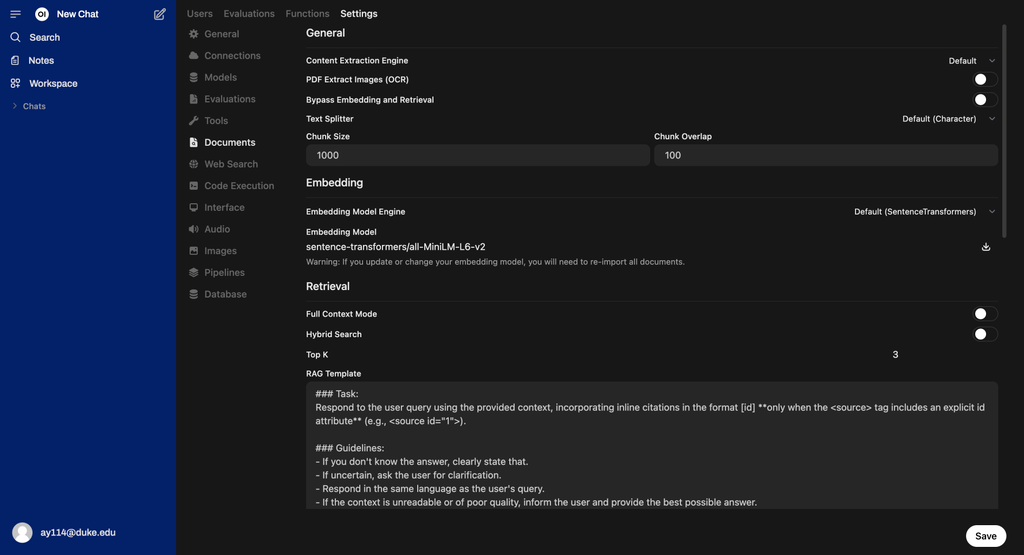Click the Chunk Size input field
1024x555 pixels.
(x=477, y=155)
